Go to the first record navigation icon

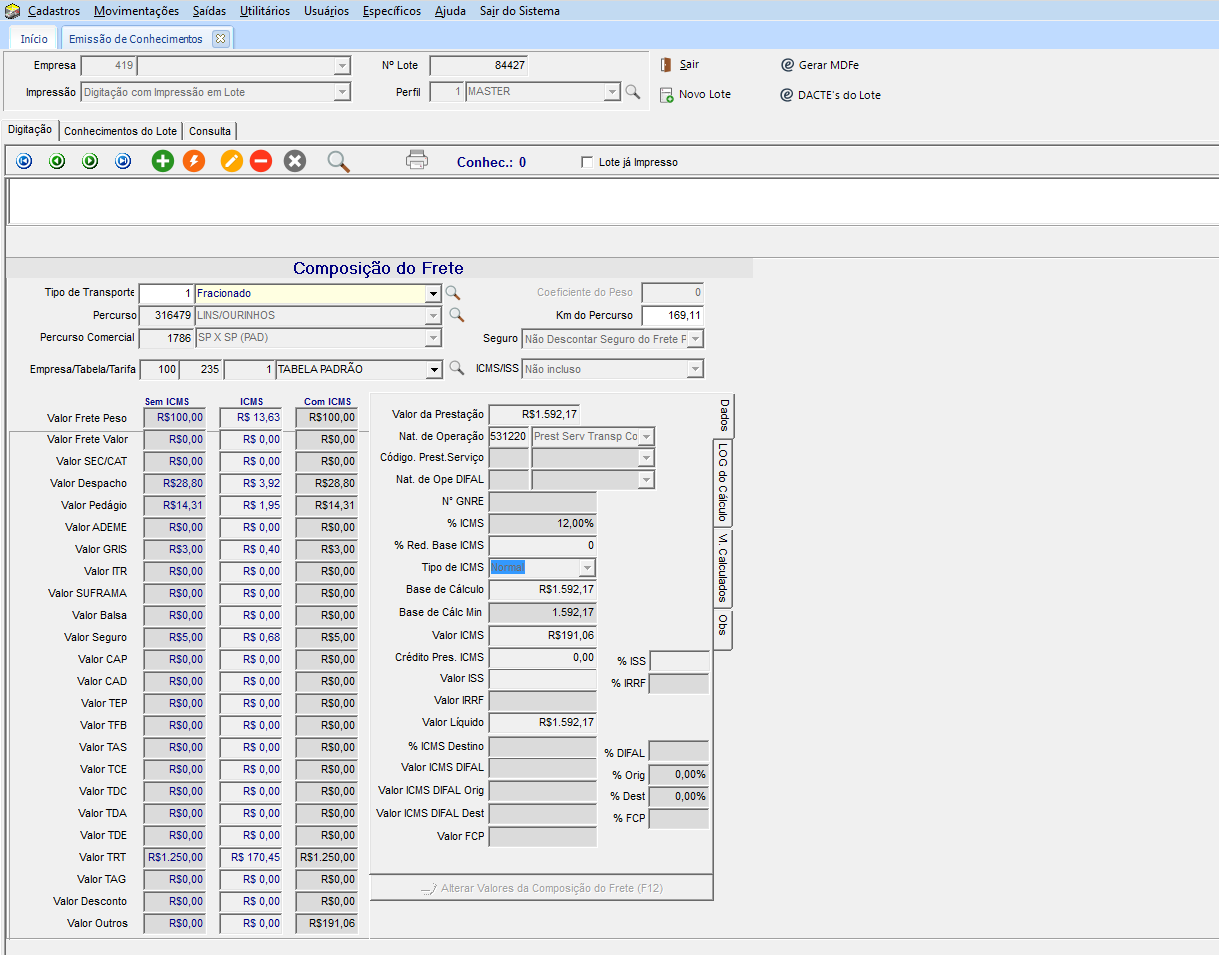[x=24, y=161]
